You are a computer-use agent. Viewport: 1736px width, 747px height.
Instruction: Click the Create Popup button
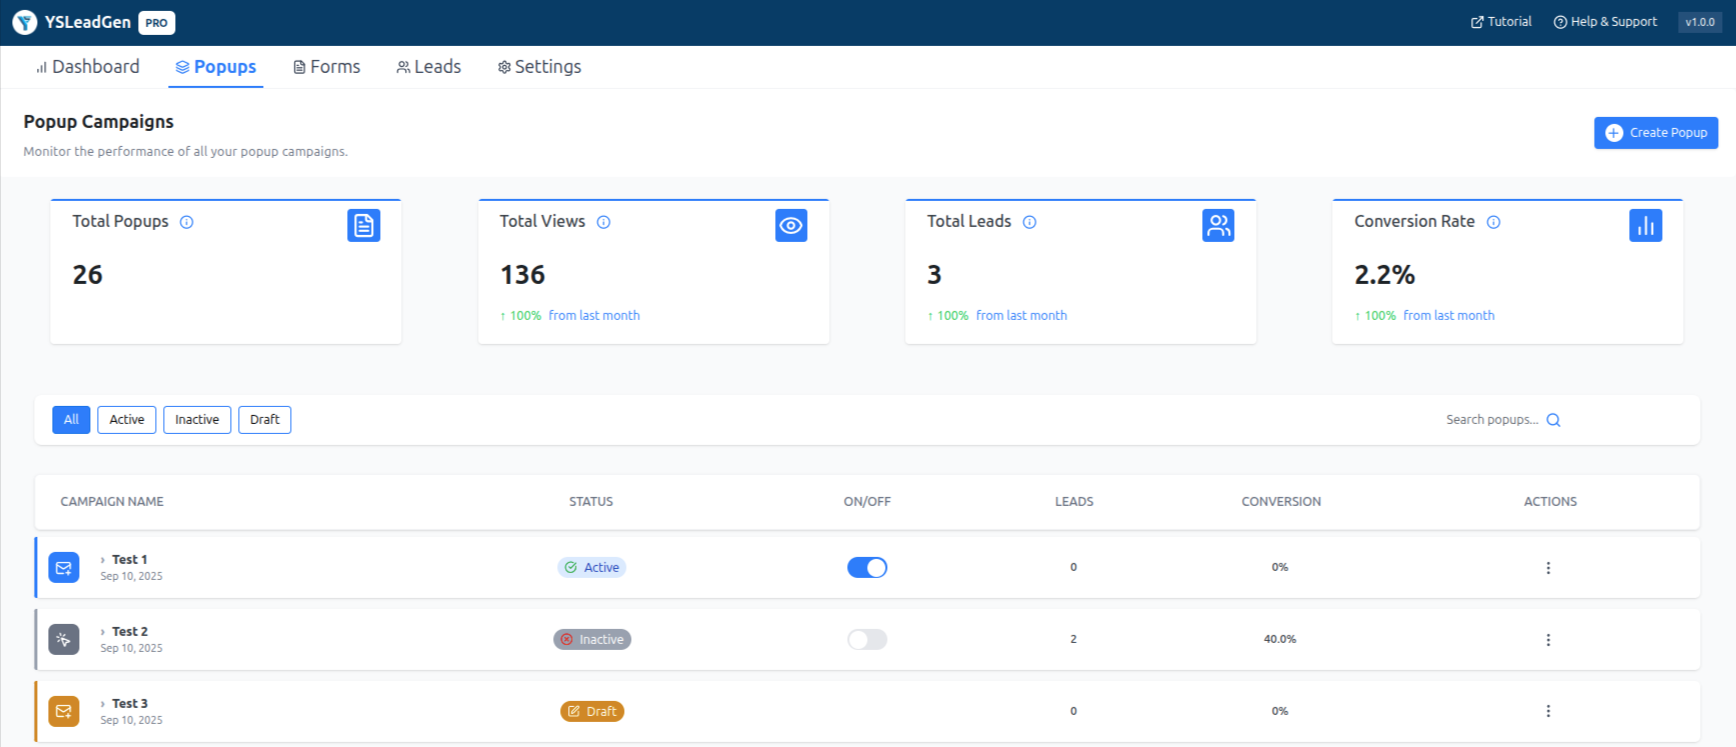coord(1656,133)
